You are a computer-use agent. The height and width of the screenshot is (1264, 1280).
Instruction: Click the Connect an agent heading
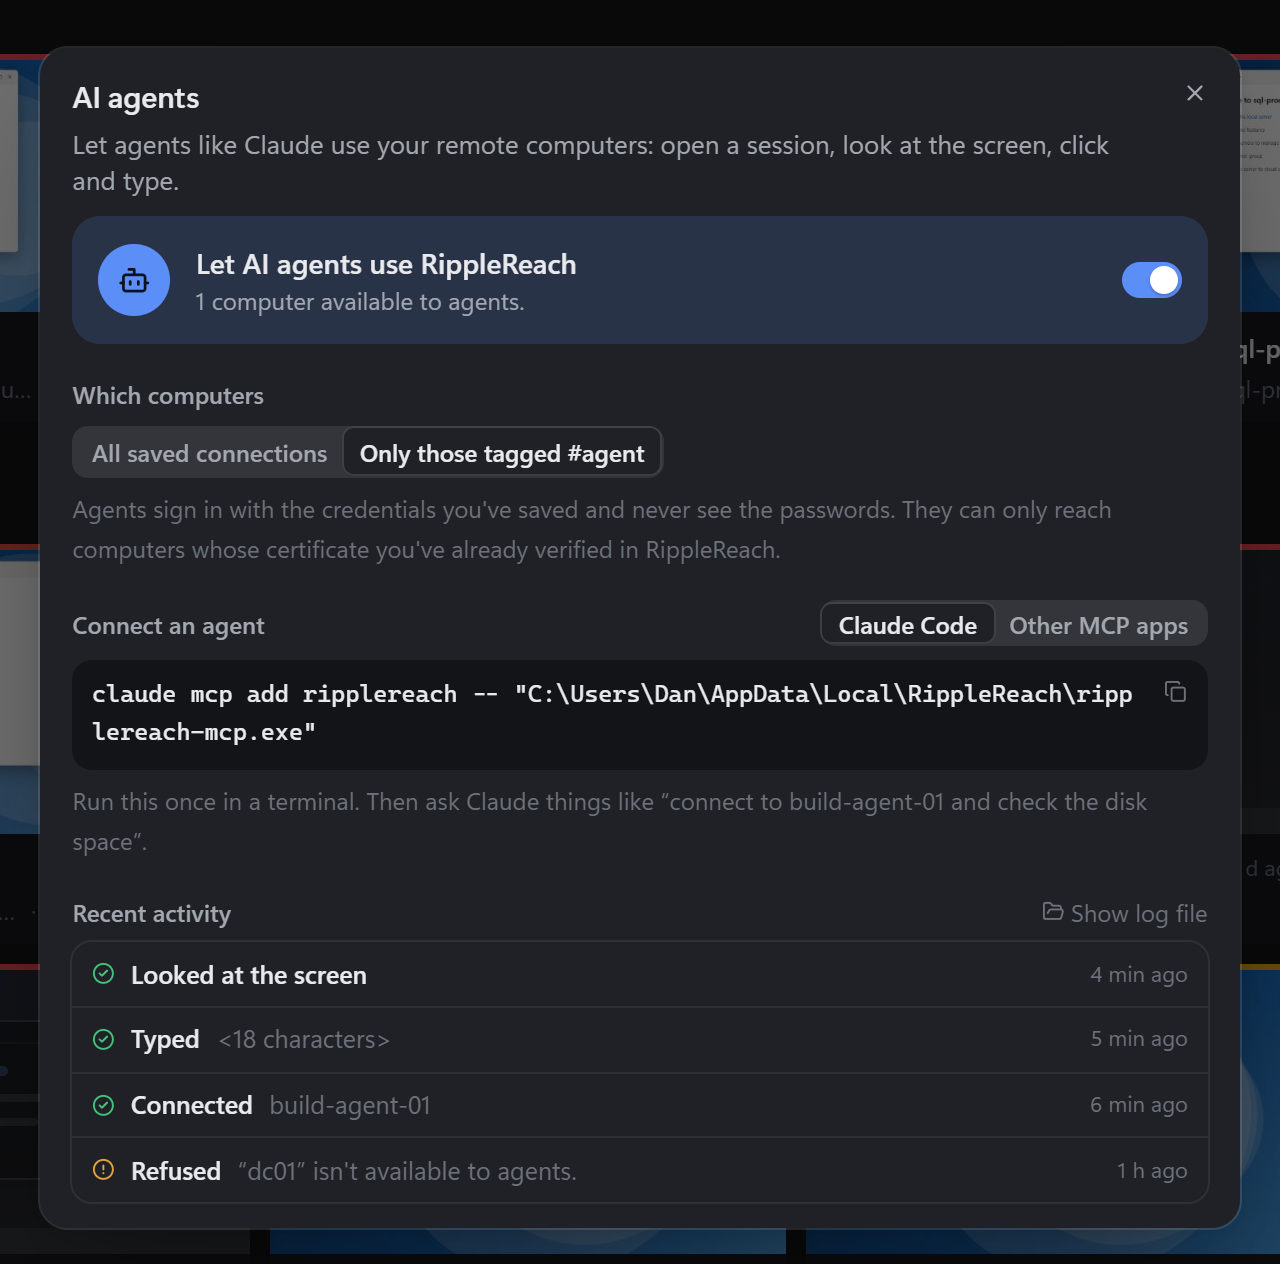tap(168, 626)
